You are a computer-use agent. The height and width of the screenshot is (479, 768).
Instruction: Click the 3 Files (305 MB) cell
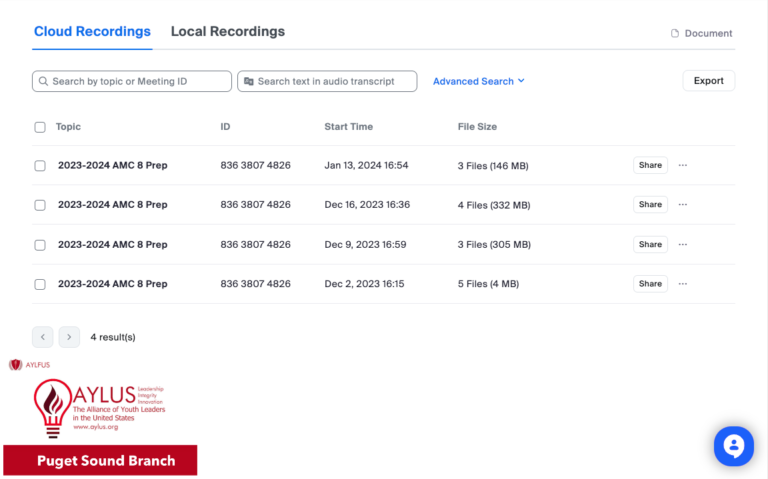coord(494,244)
